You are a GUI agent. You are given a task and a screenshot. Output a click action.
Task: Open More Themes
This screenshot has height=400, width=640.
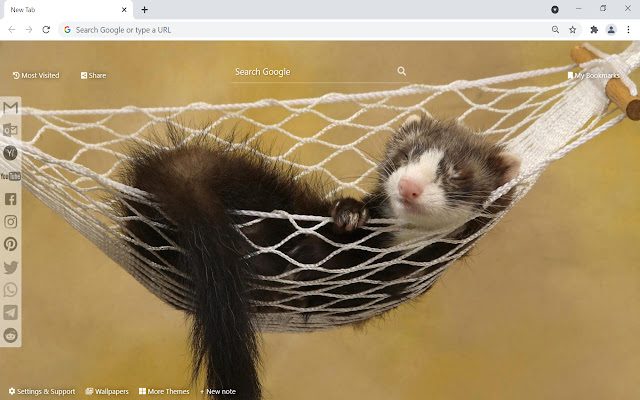coord(164,391)
